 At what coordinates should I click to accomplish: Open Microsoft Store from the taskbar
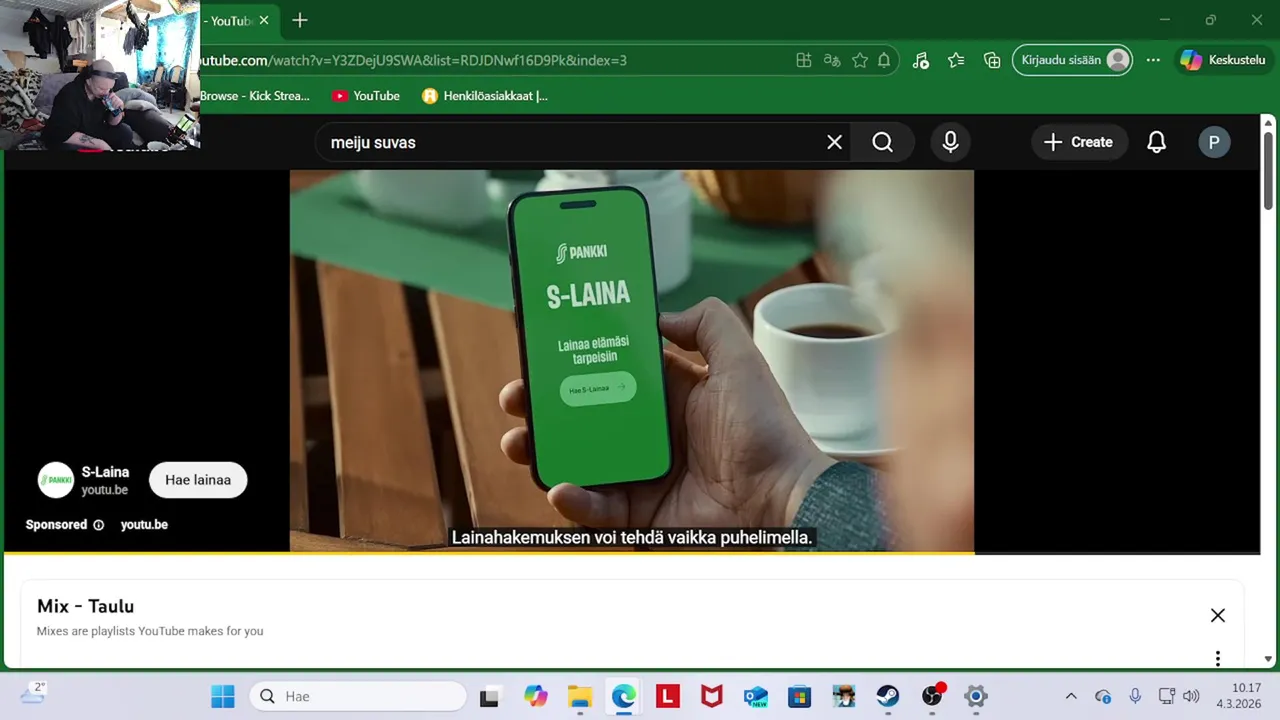799,696
